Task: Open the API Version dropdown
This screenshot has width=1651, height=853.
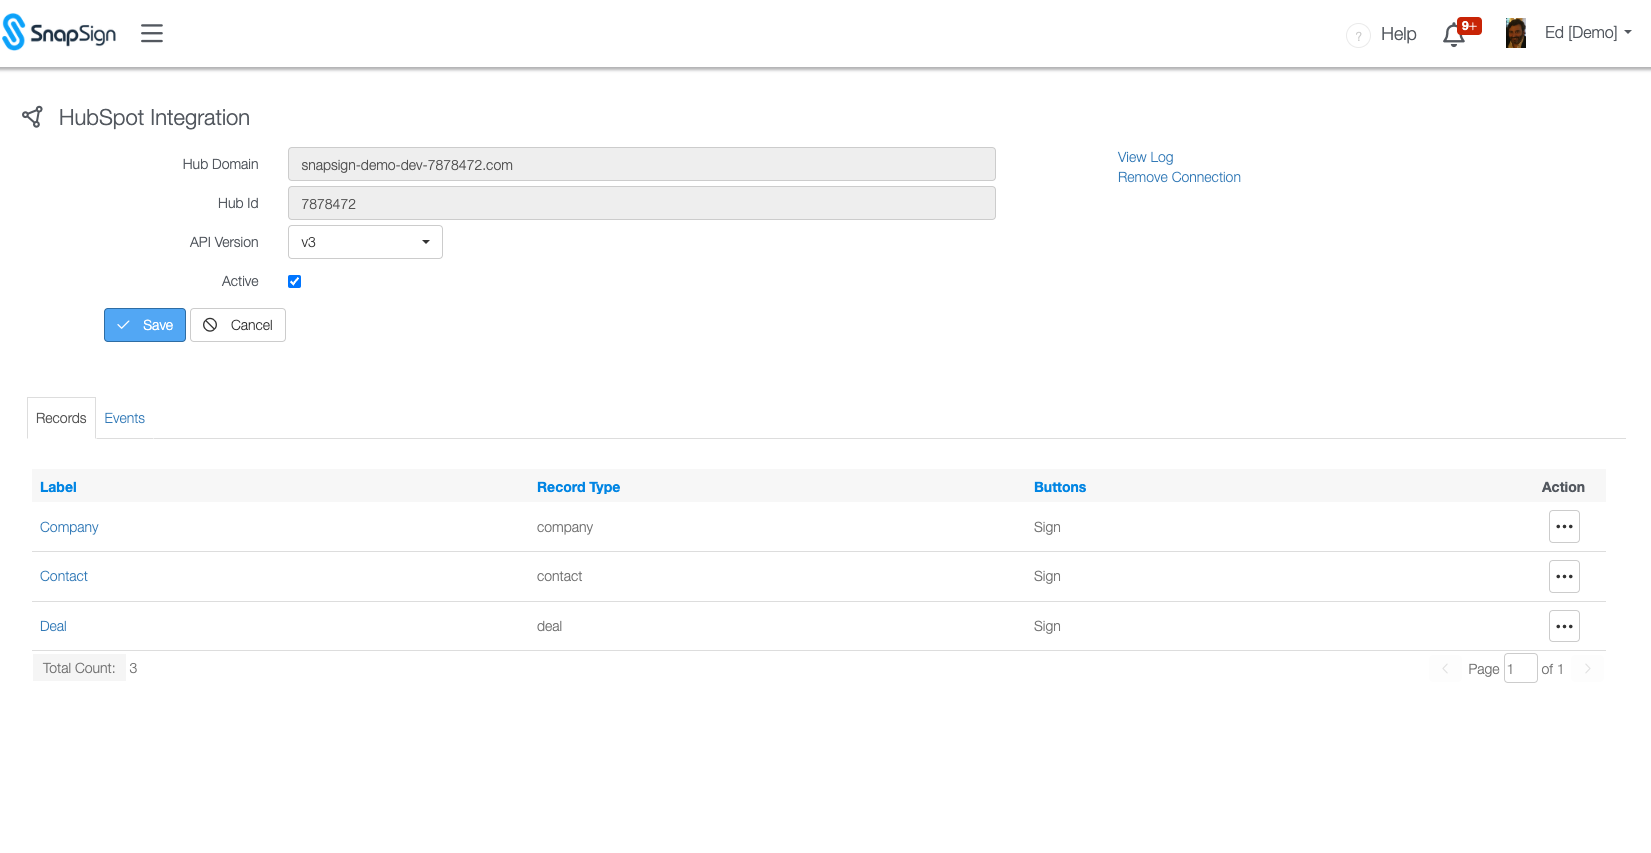Action: coord(365,242)
